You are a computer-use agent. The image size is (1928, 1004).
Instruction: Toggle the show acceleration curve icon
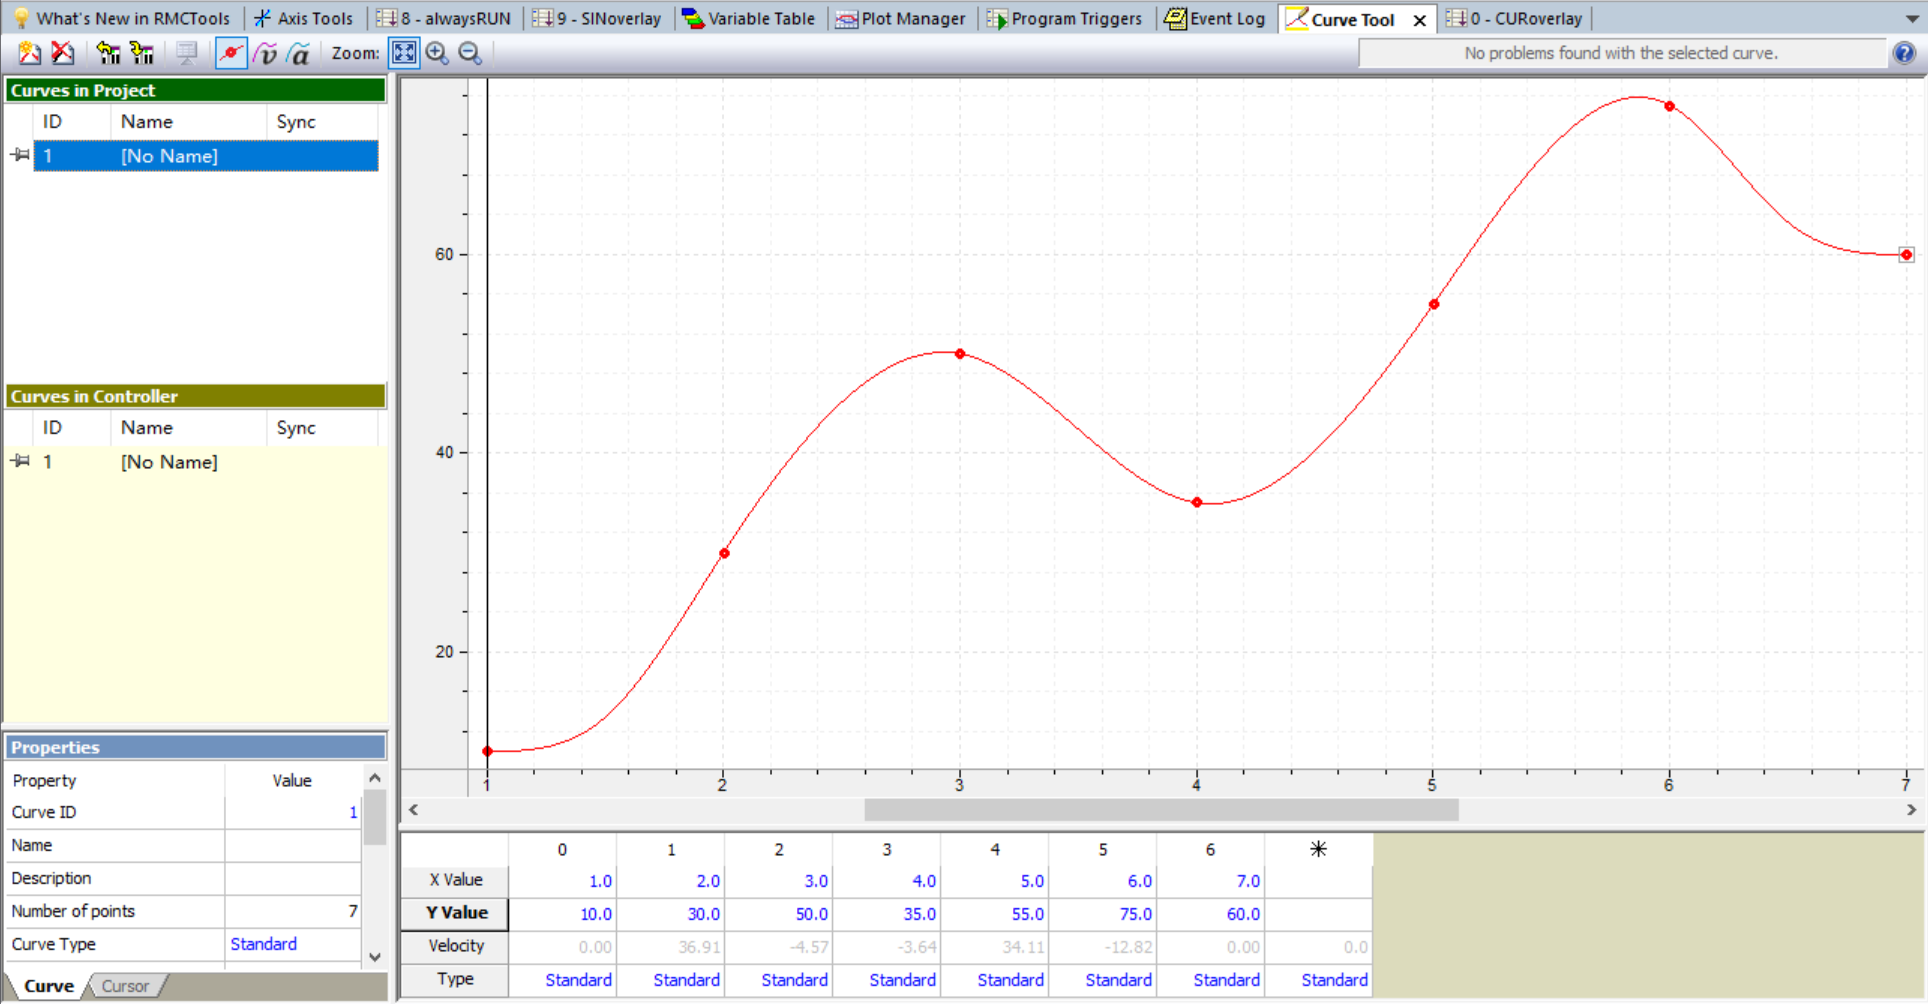(x=298, y=53)
